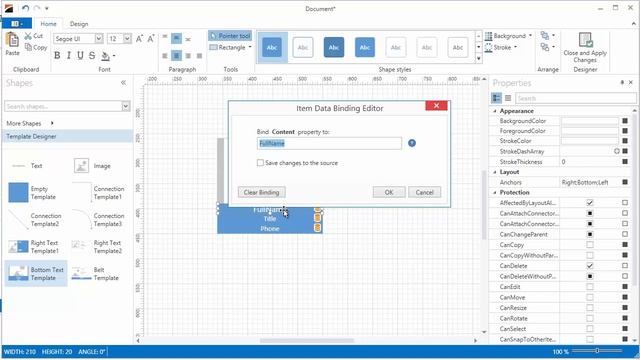Open Background dropdown arrow
This screenshot has width=640, height=360.
coord(530,36)
